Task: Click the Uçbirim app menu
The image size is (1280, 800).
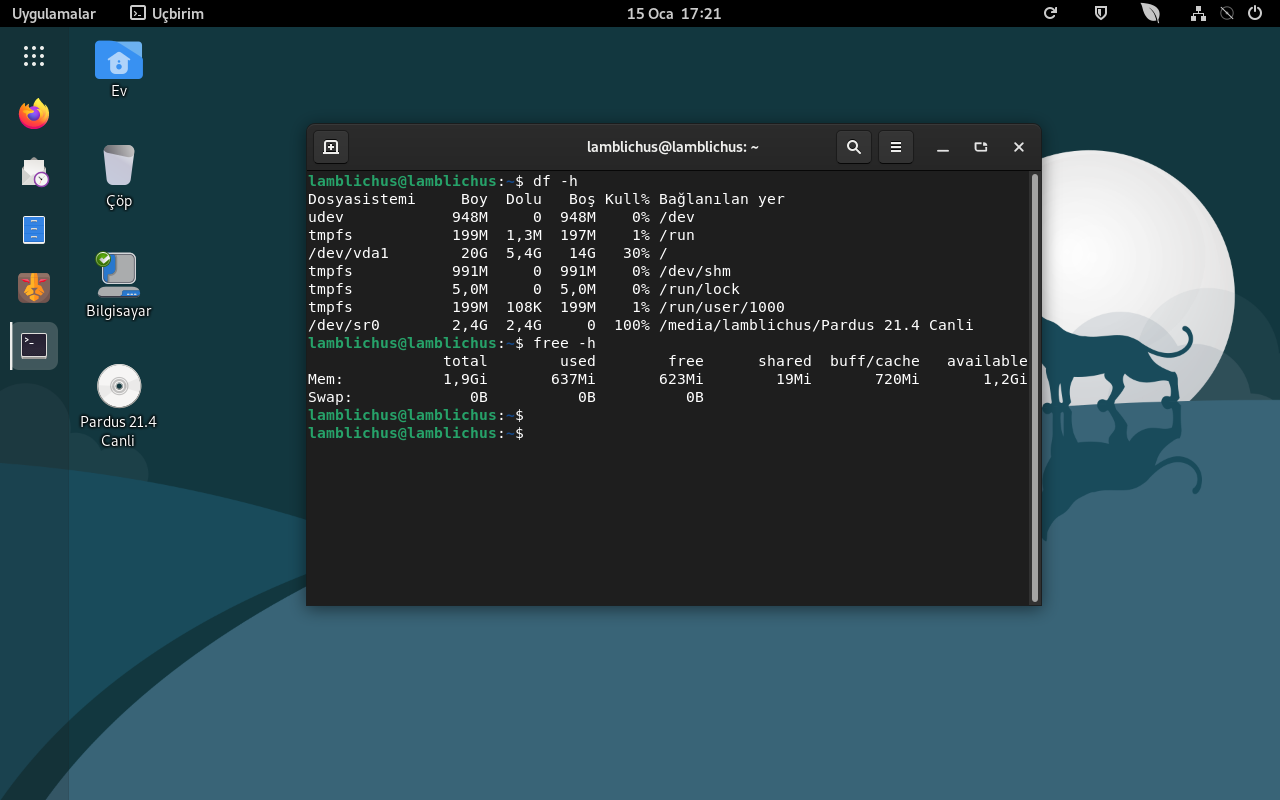Action: 167,13
